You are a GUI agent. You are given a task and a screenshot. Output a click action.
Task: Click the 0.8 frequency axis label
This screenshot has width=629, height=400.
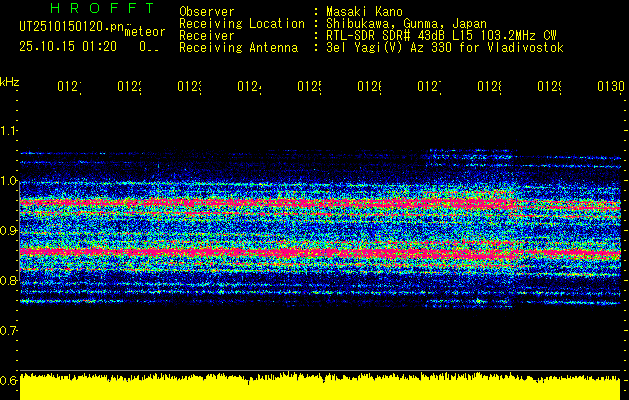[8, 280]
